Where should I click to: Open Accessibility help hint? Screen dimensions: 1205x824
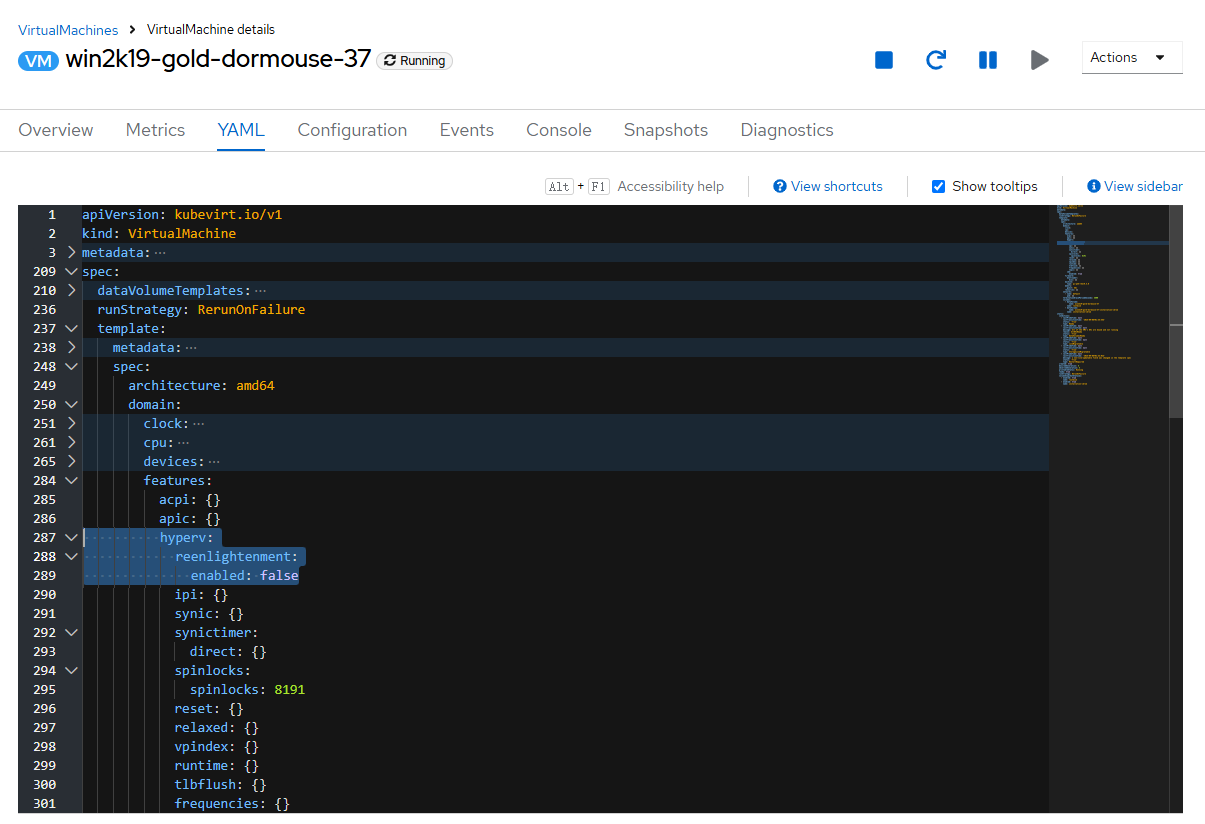[671, 186]
